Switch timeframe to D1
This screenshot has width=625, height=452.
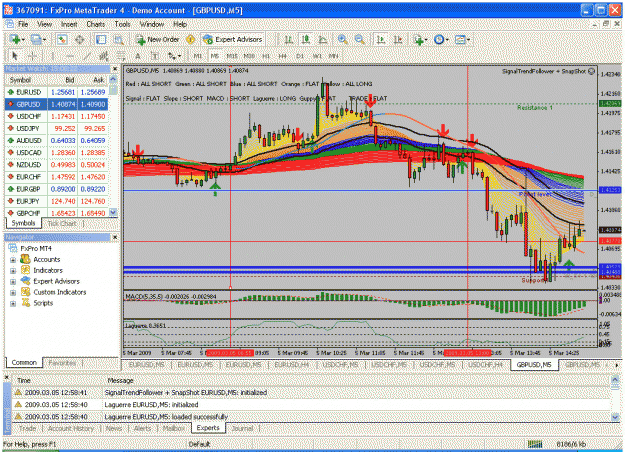click(x=300, y=56)
